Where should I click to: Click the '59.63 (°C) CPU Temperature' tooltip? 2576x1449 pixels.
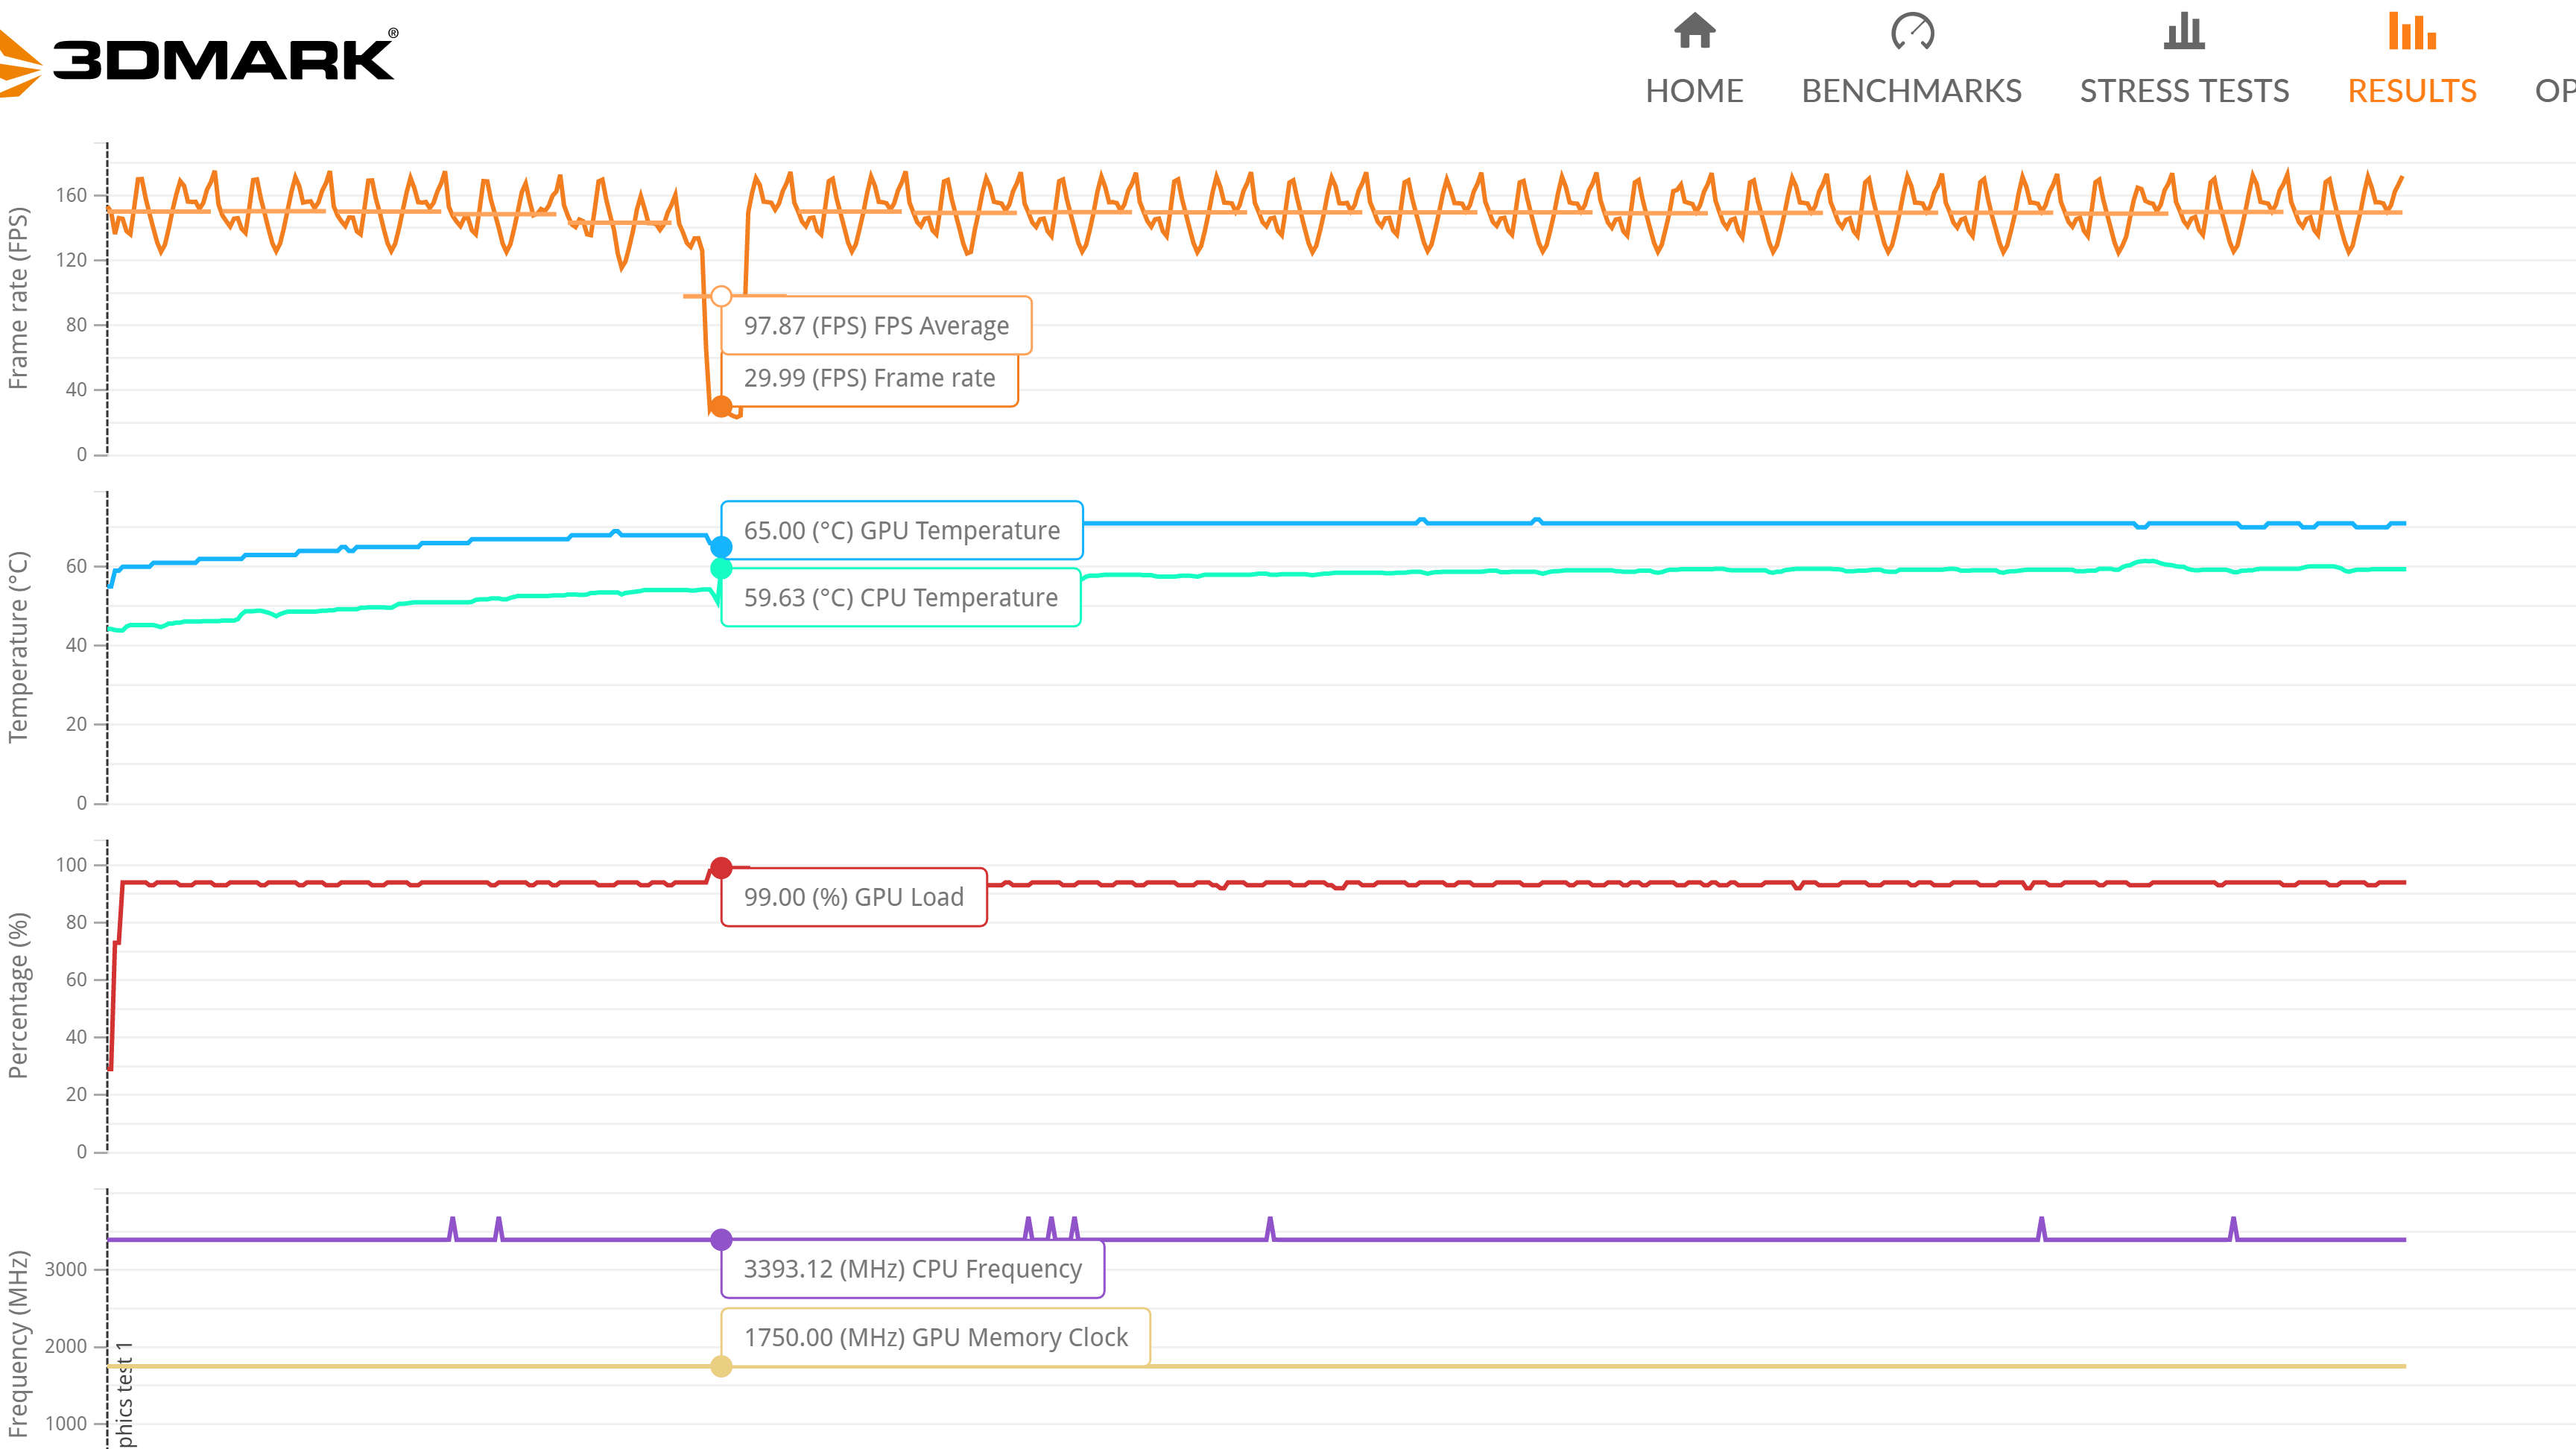901,597
